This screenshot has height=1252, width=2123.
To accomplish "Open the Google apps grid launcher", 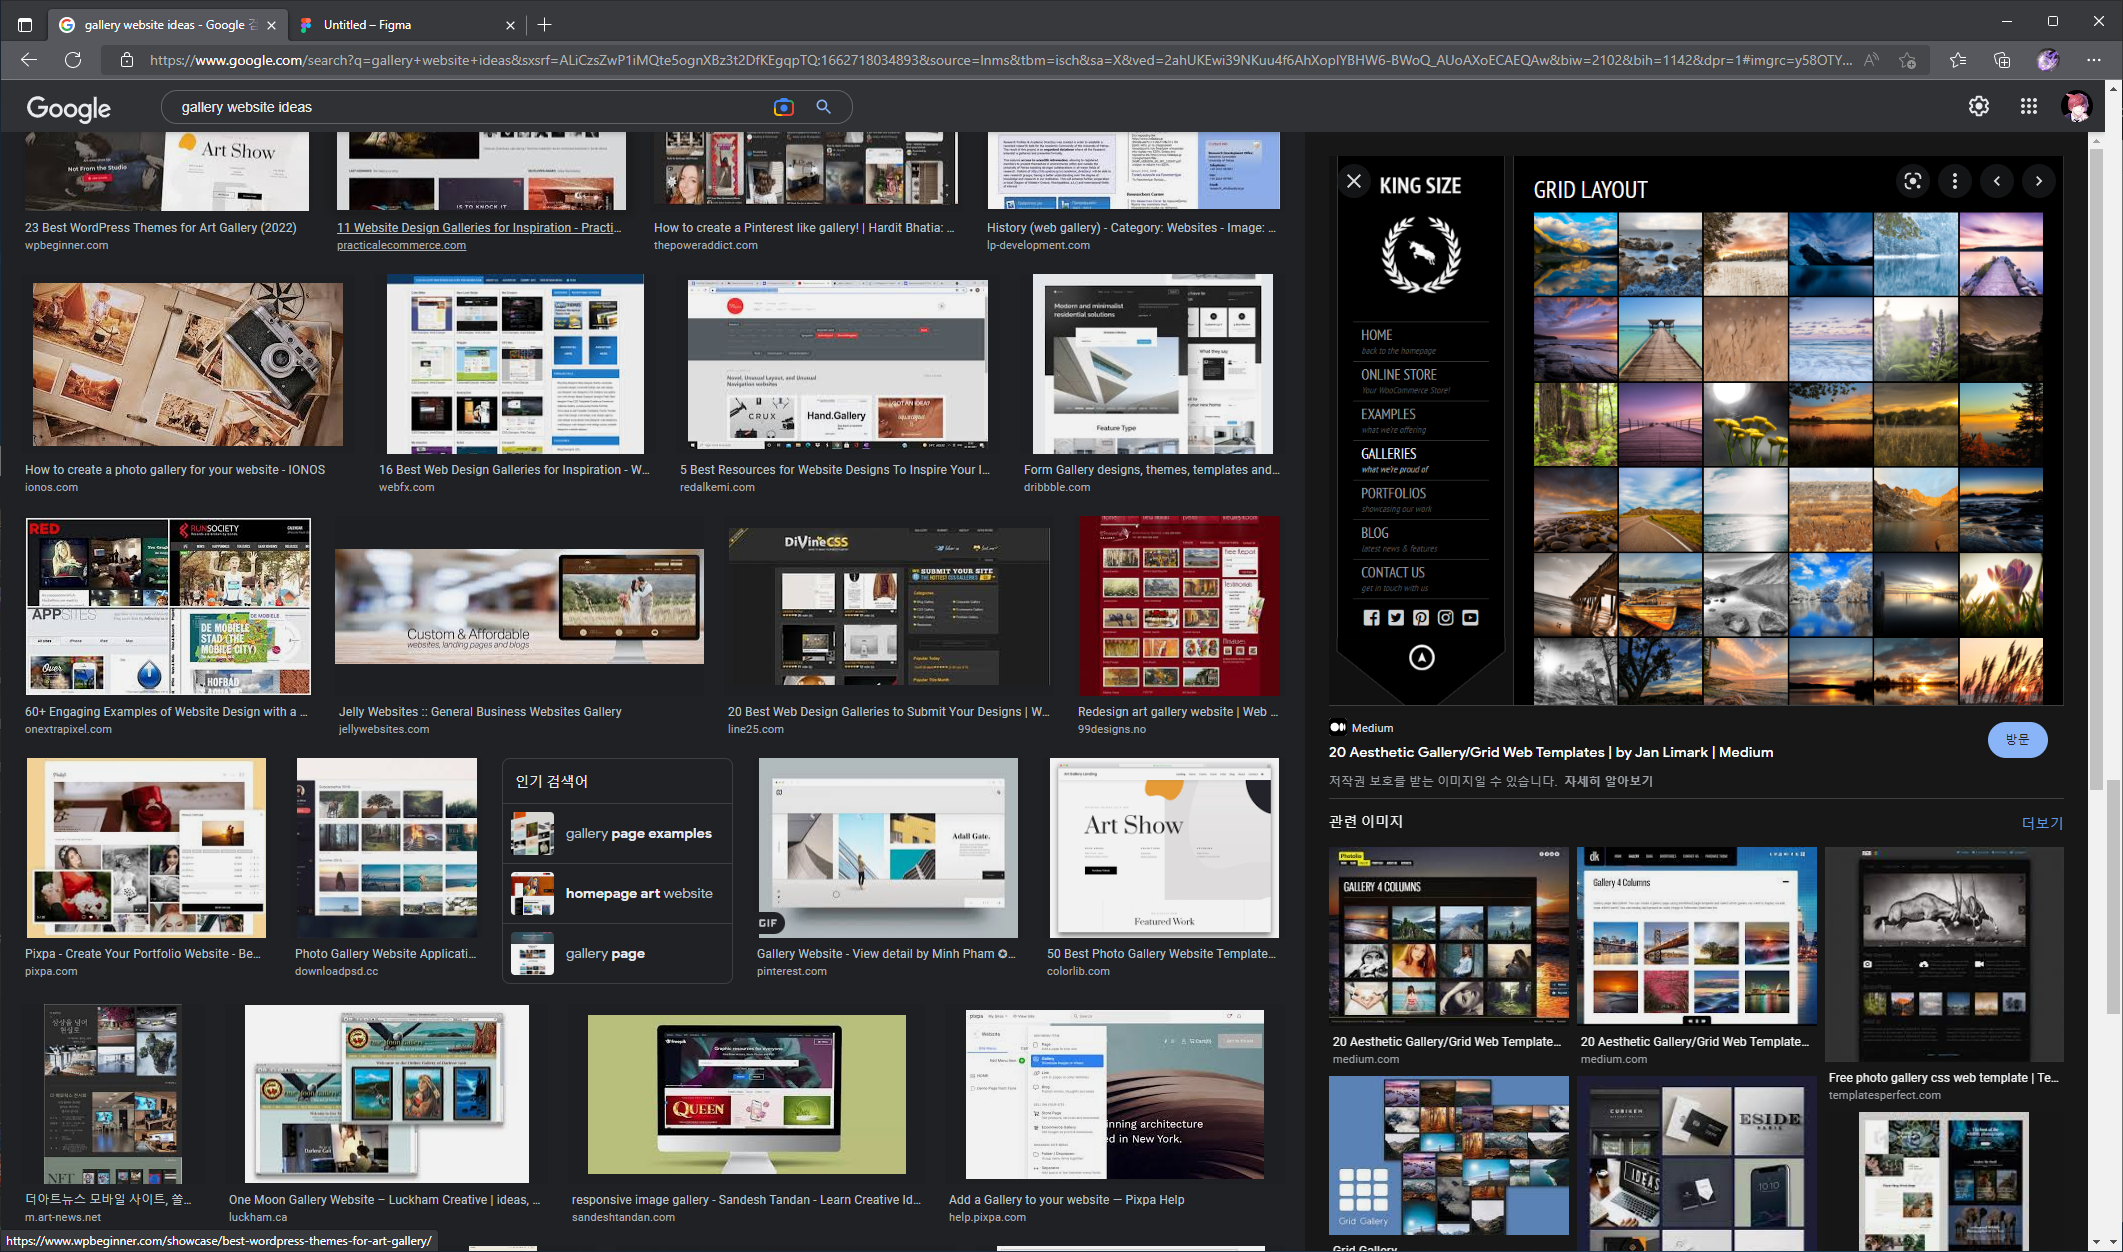I will [2028, 107].
